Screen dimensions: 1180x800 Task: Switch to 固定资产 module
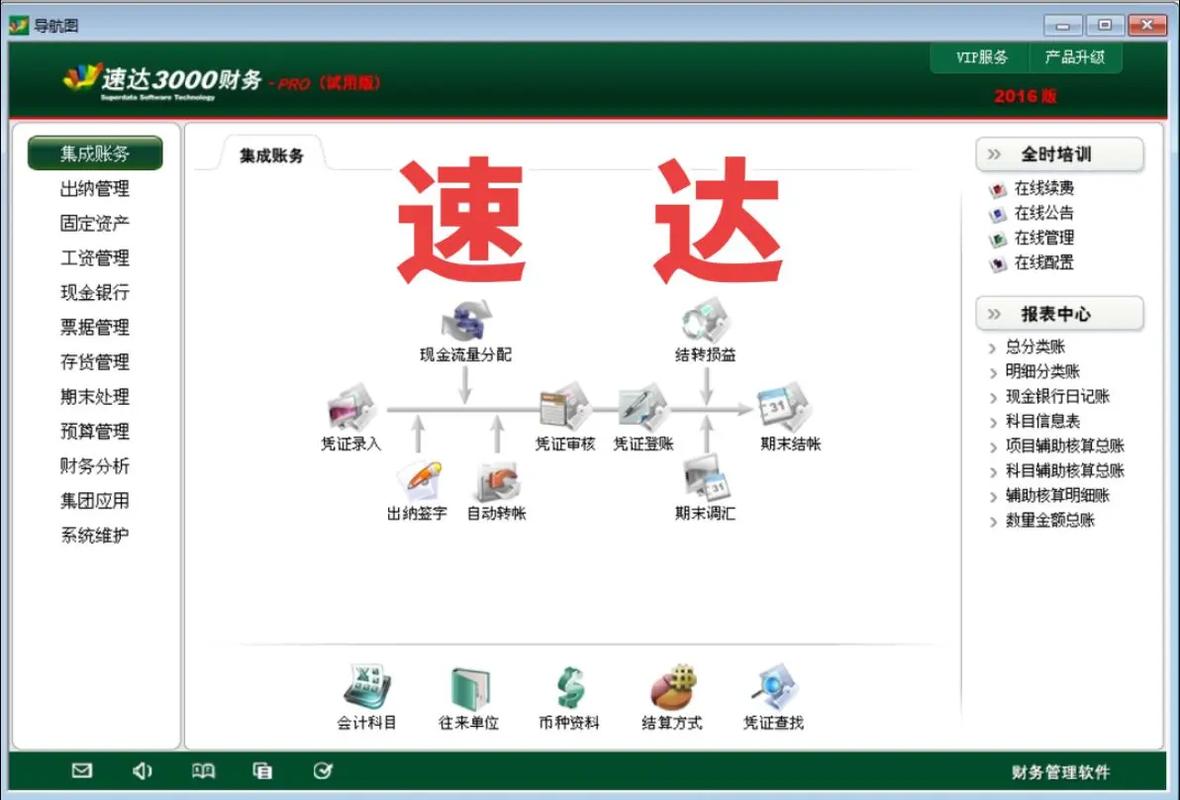click(95, 224)
